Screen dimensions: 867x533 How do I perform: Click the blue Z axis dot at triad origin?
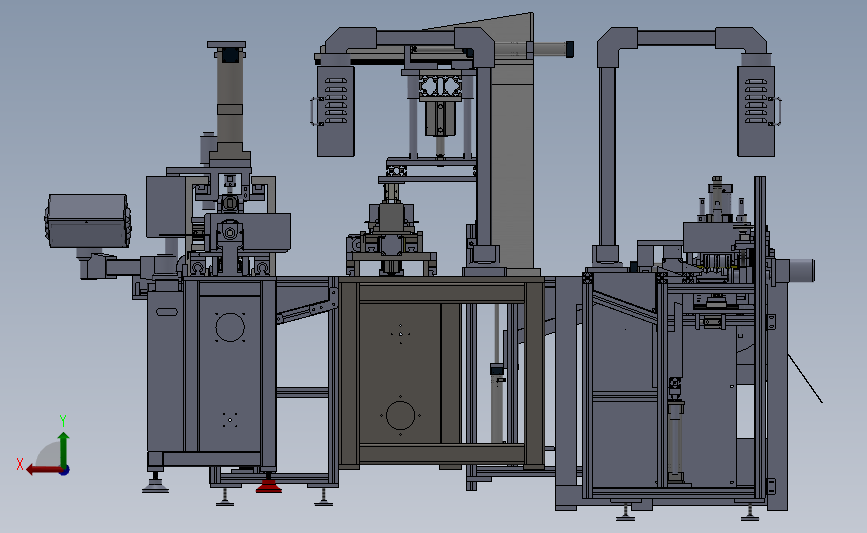(x=65, y=471)
